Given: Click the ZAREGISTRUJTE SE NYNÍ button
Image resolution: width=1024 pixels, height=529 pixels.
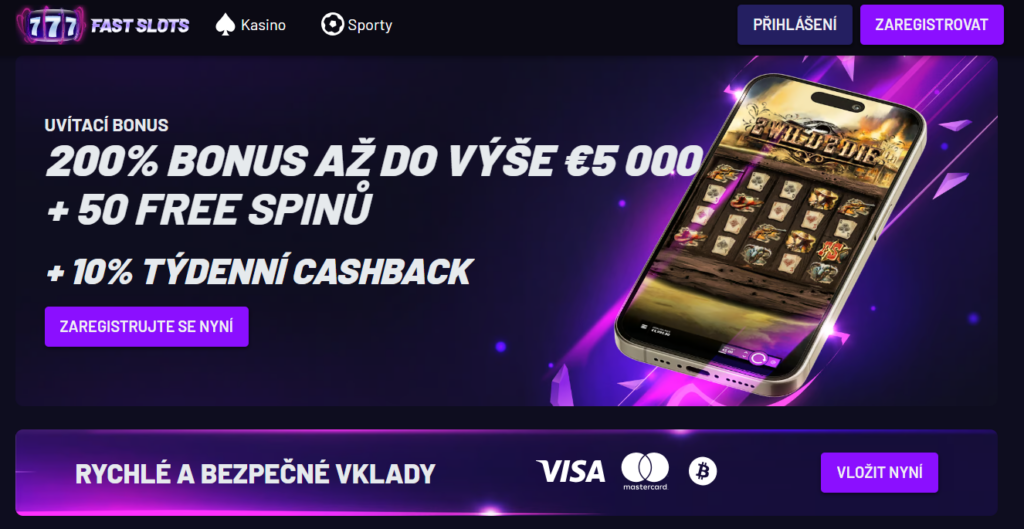Looking at the screenshot, I should (x=146, y=327).
